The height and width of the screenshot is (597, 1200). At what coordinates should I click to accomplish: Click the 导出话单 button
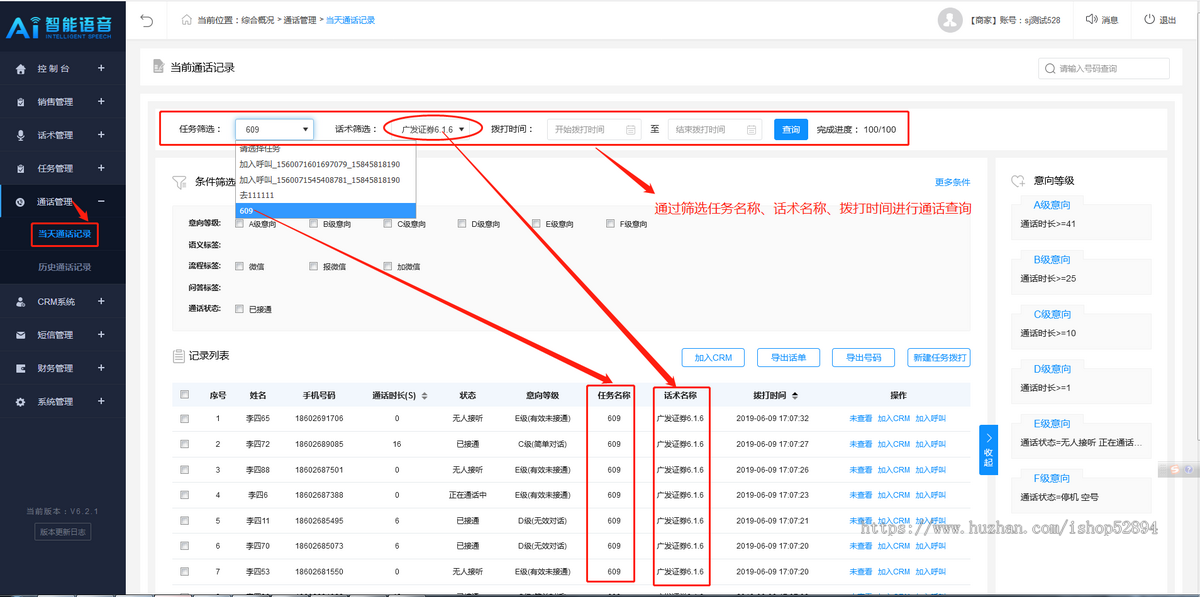click(788, 358)
